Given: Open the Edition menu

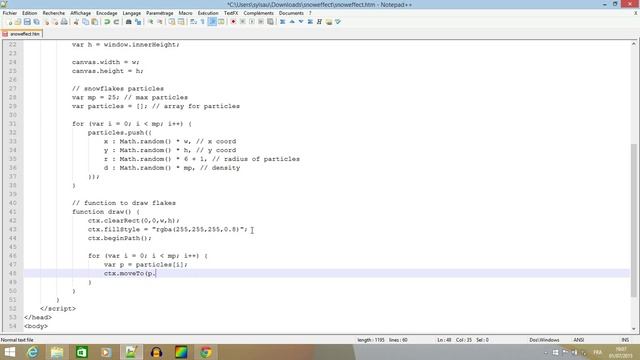Looking at the screenshot, I should (x=29, y=13).
